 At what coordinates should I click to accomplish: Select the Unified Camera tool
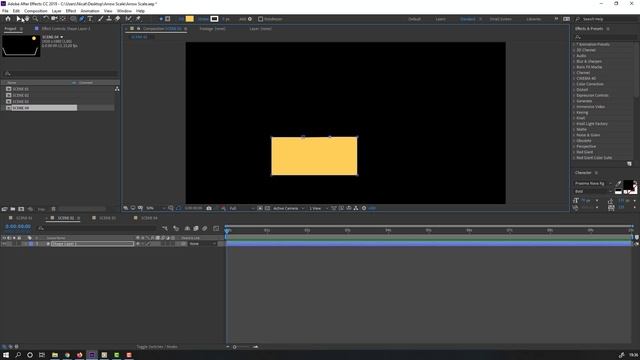(x=54, y=19)
